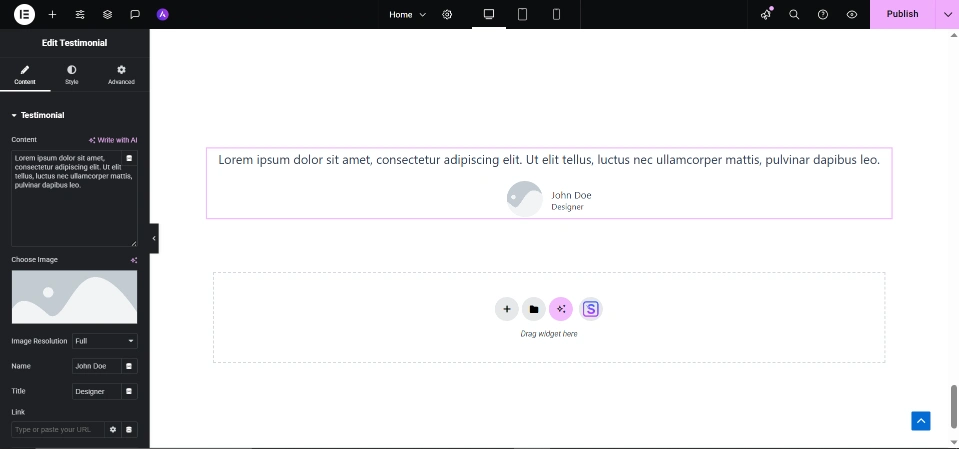This screenshot has height=449, width=959.
Task: Click dynamic tags icon for Title
Action: [x=129, y=391]
